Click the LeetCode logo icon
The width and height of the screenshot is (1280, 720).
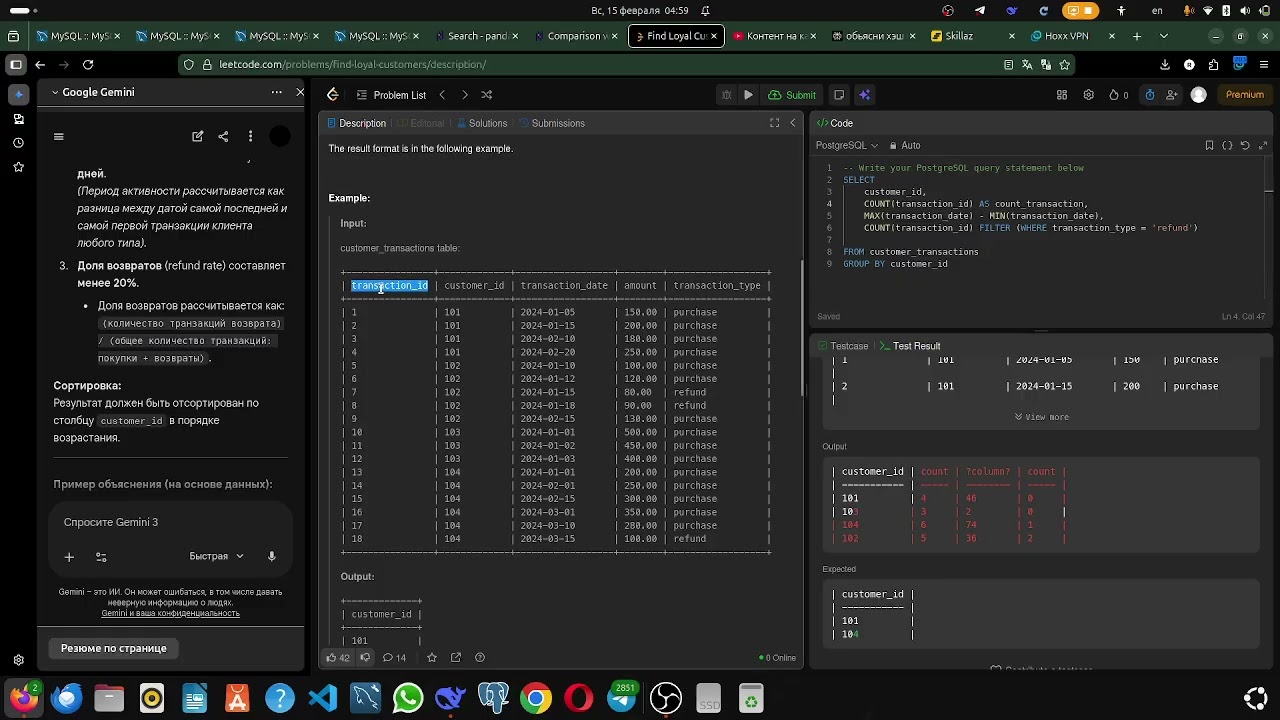tap(333, 95)
